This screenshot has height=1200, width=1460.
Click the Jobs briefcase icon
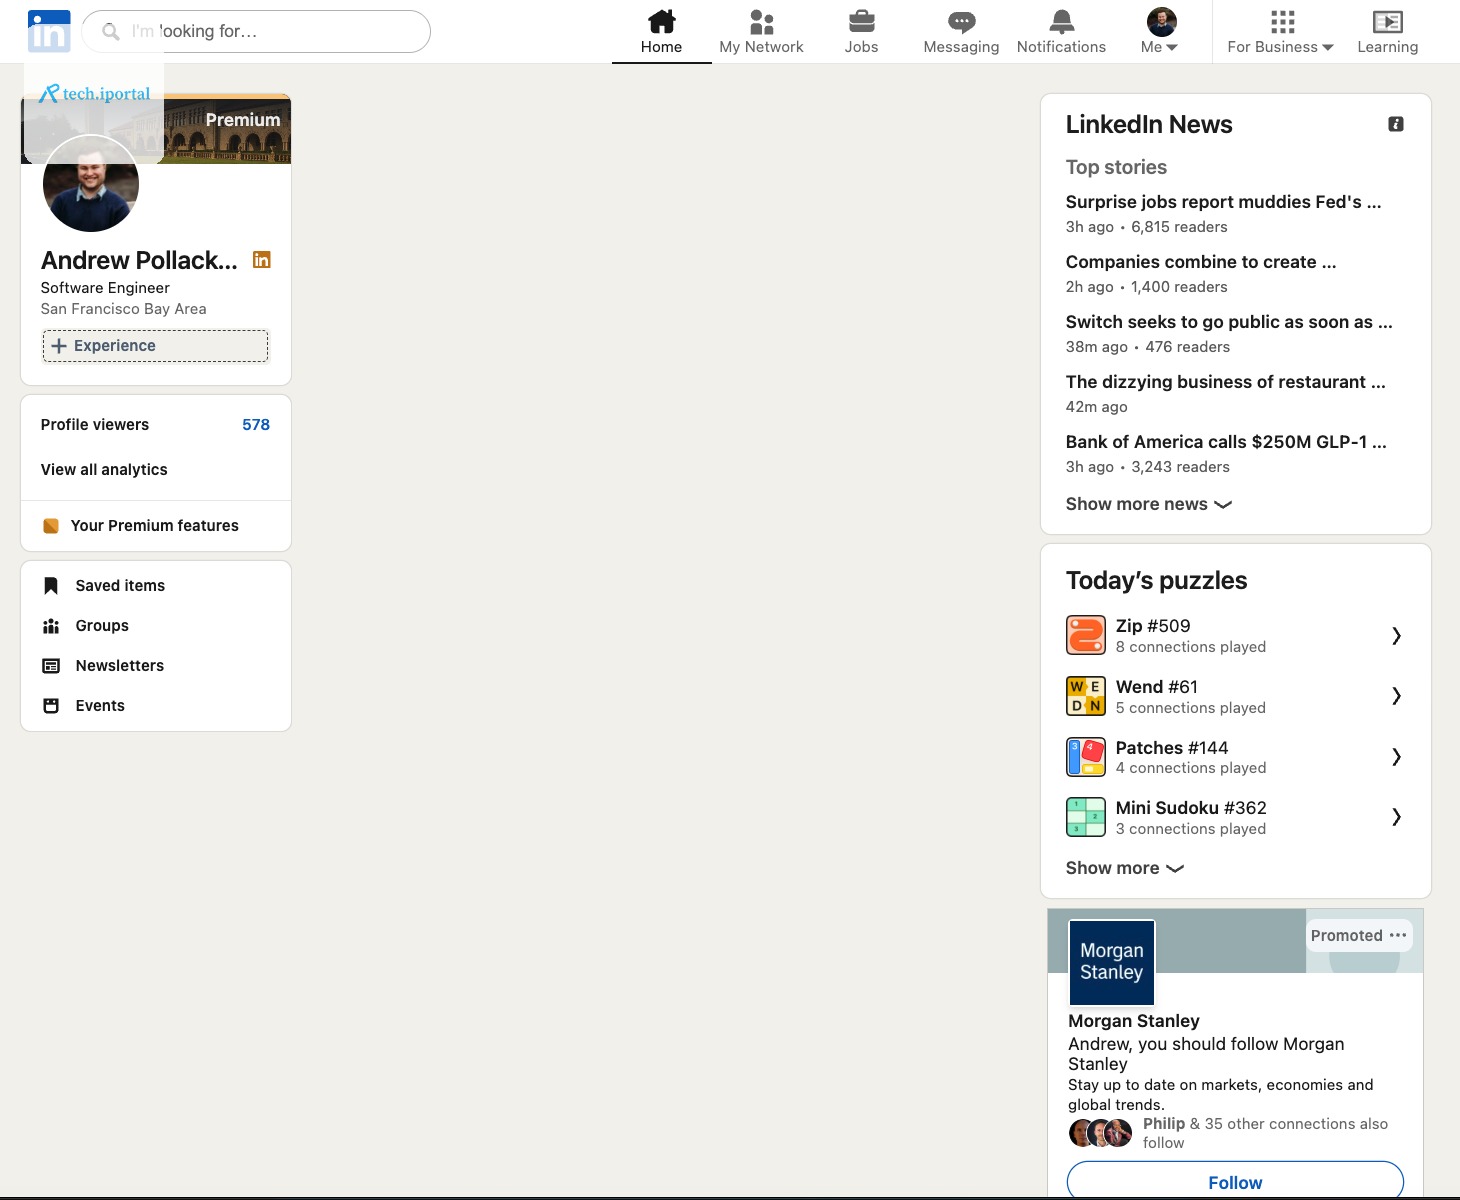pyautogui.click(x=861, y=21)
